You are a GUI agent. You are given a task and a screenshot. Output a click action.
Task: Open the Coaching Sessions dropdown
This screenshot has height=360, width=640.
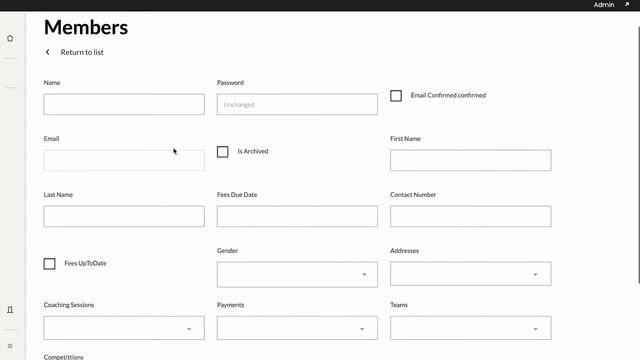point(124,328)
